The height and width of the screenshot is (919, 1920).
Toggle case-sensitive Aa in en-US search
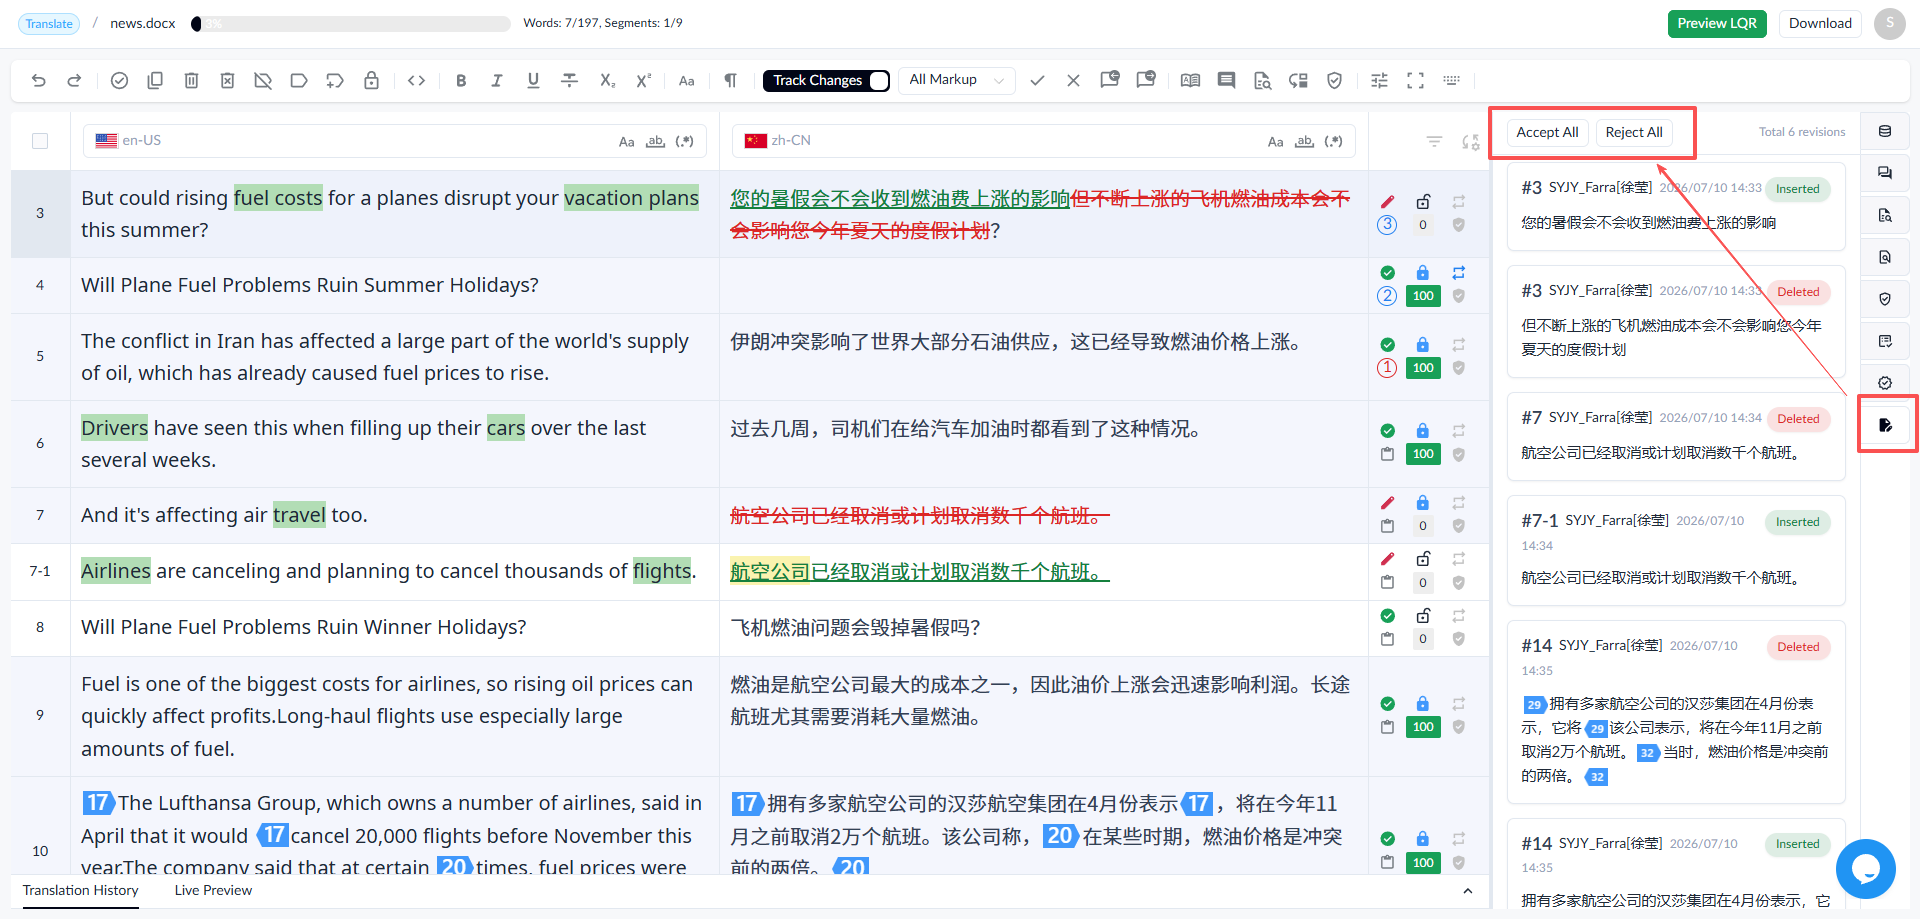point(626,142)
